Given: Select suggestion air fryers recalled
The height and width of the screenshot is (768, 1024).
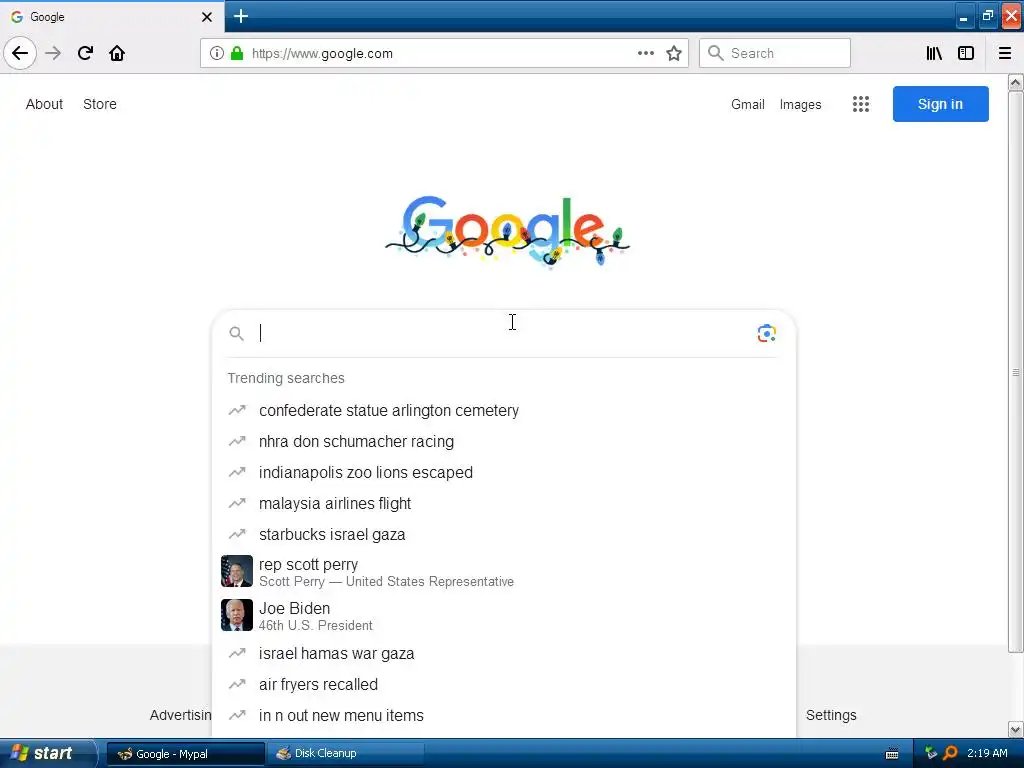Looking at the screenshot, I should tap(503, 684).
